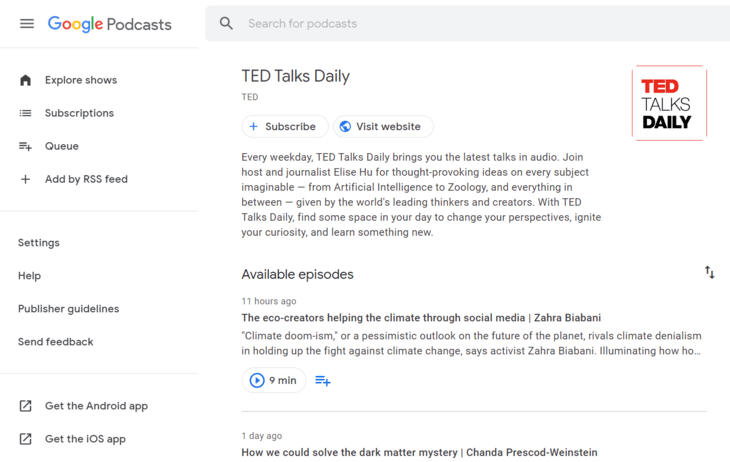Focus the Search for podcasts field
730x462 pixels.
coord(467,23)
